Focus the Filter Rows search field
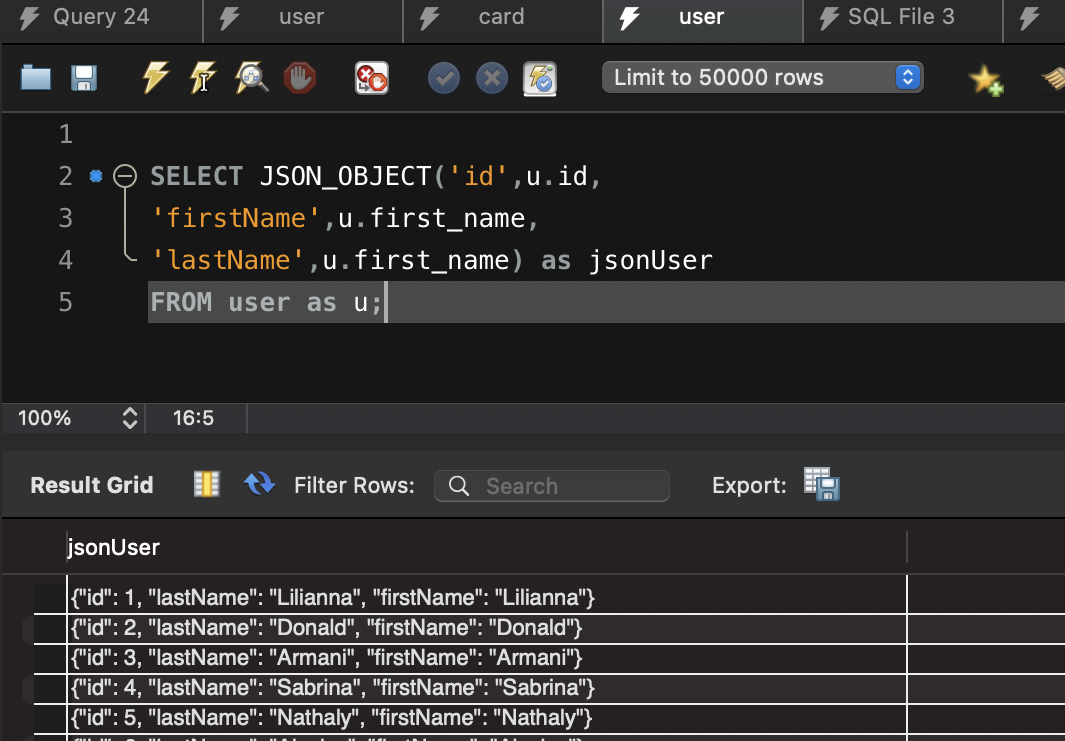Screen dimensions: 1065x741 coord(552,486)
